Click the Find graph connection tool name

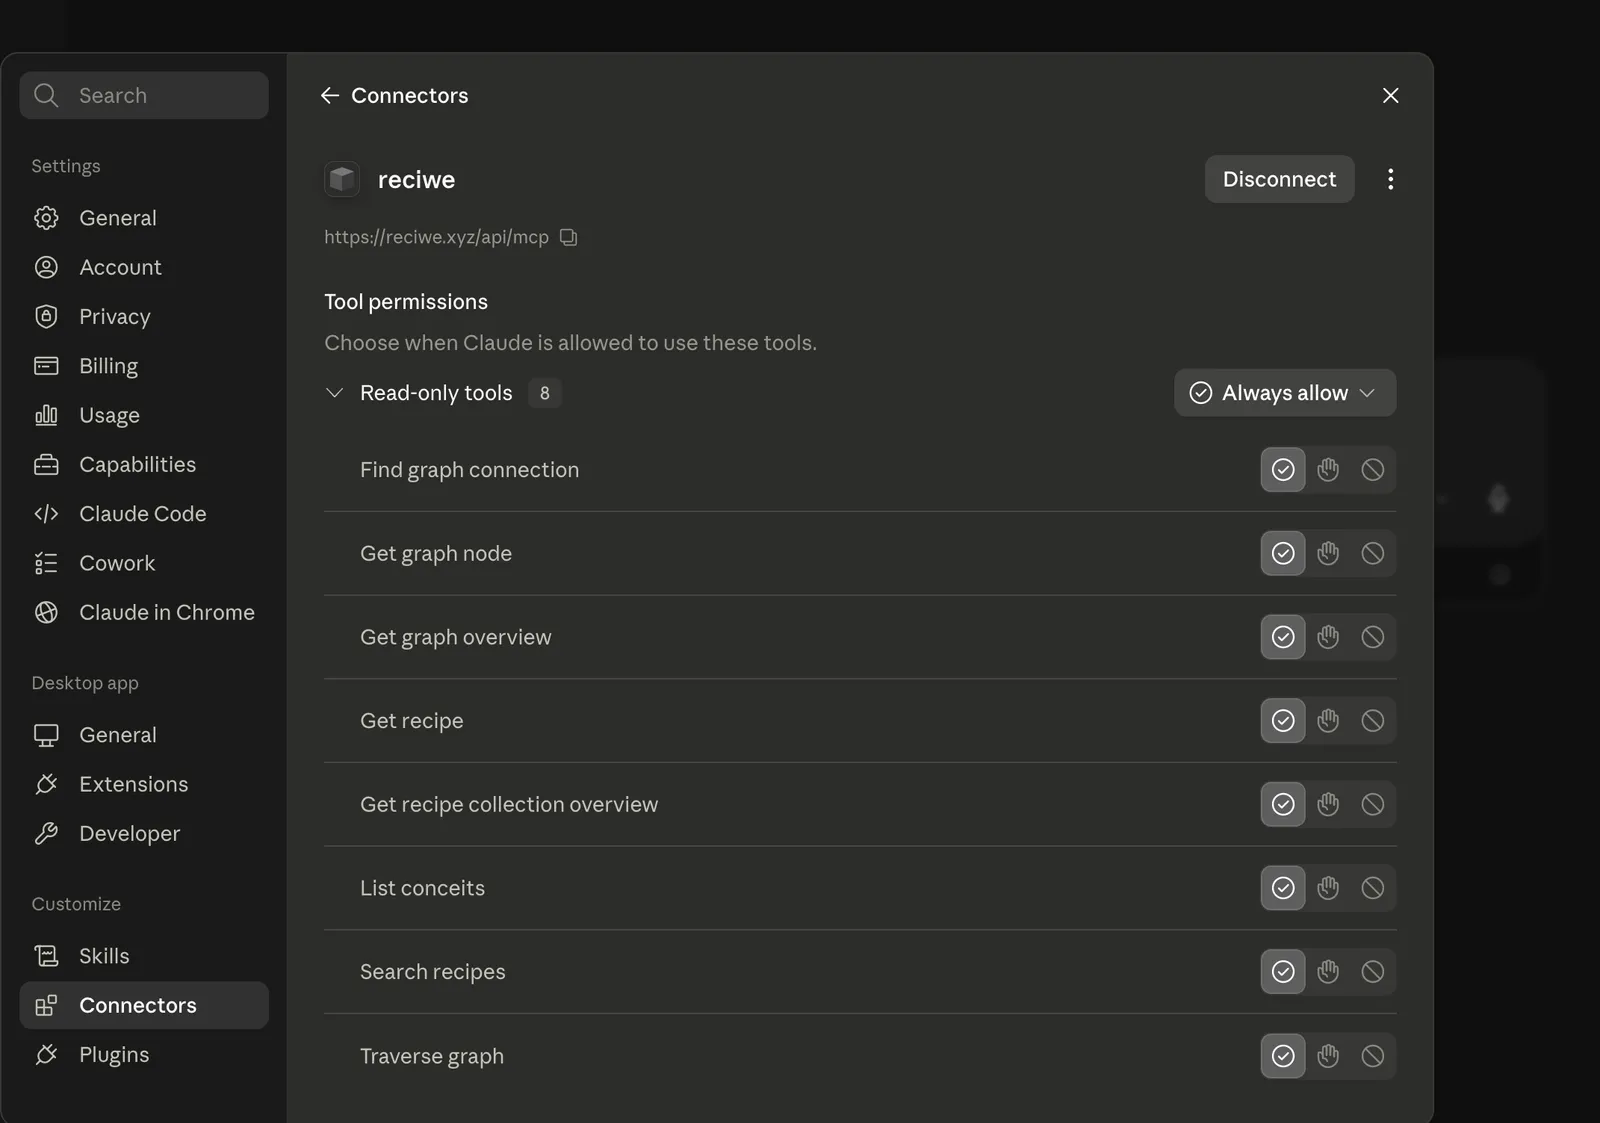(469, 470)
